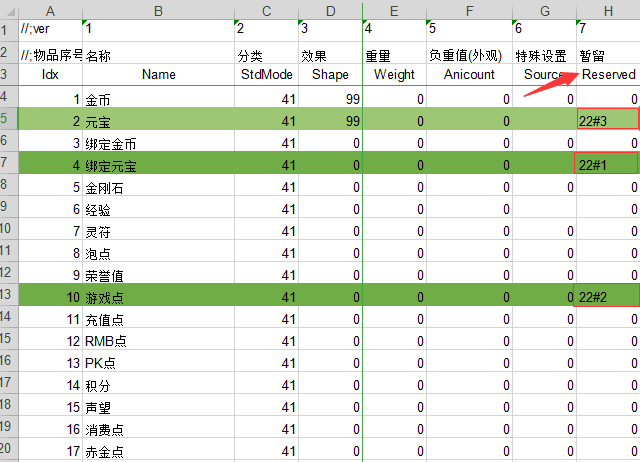Select the Weight header cell
640x462 pixels.
[x=393, y=75]
